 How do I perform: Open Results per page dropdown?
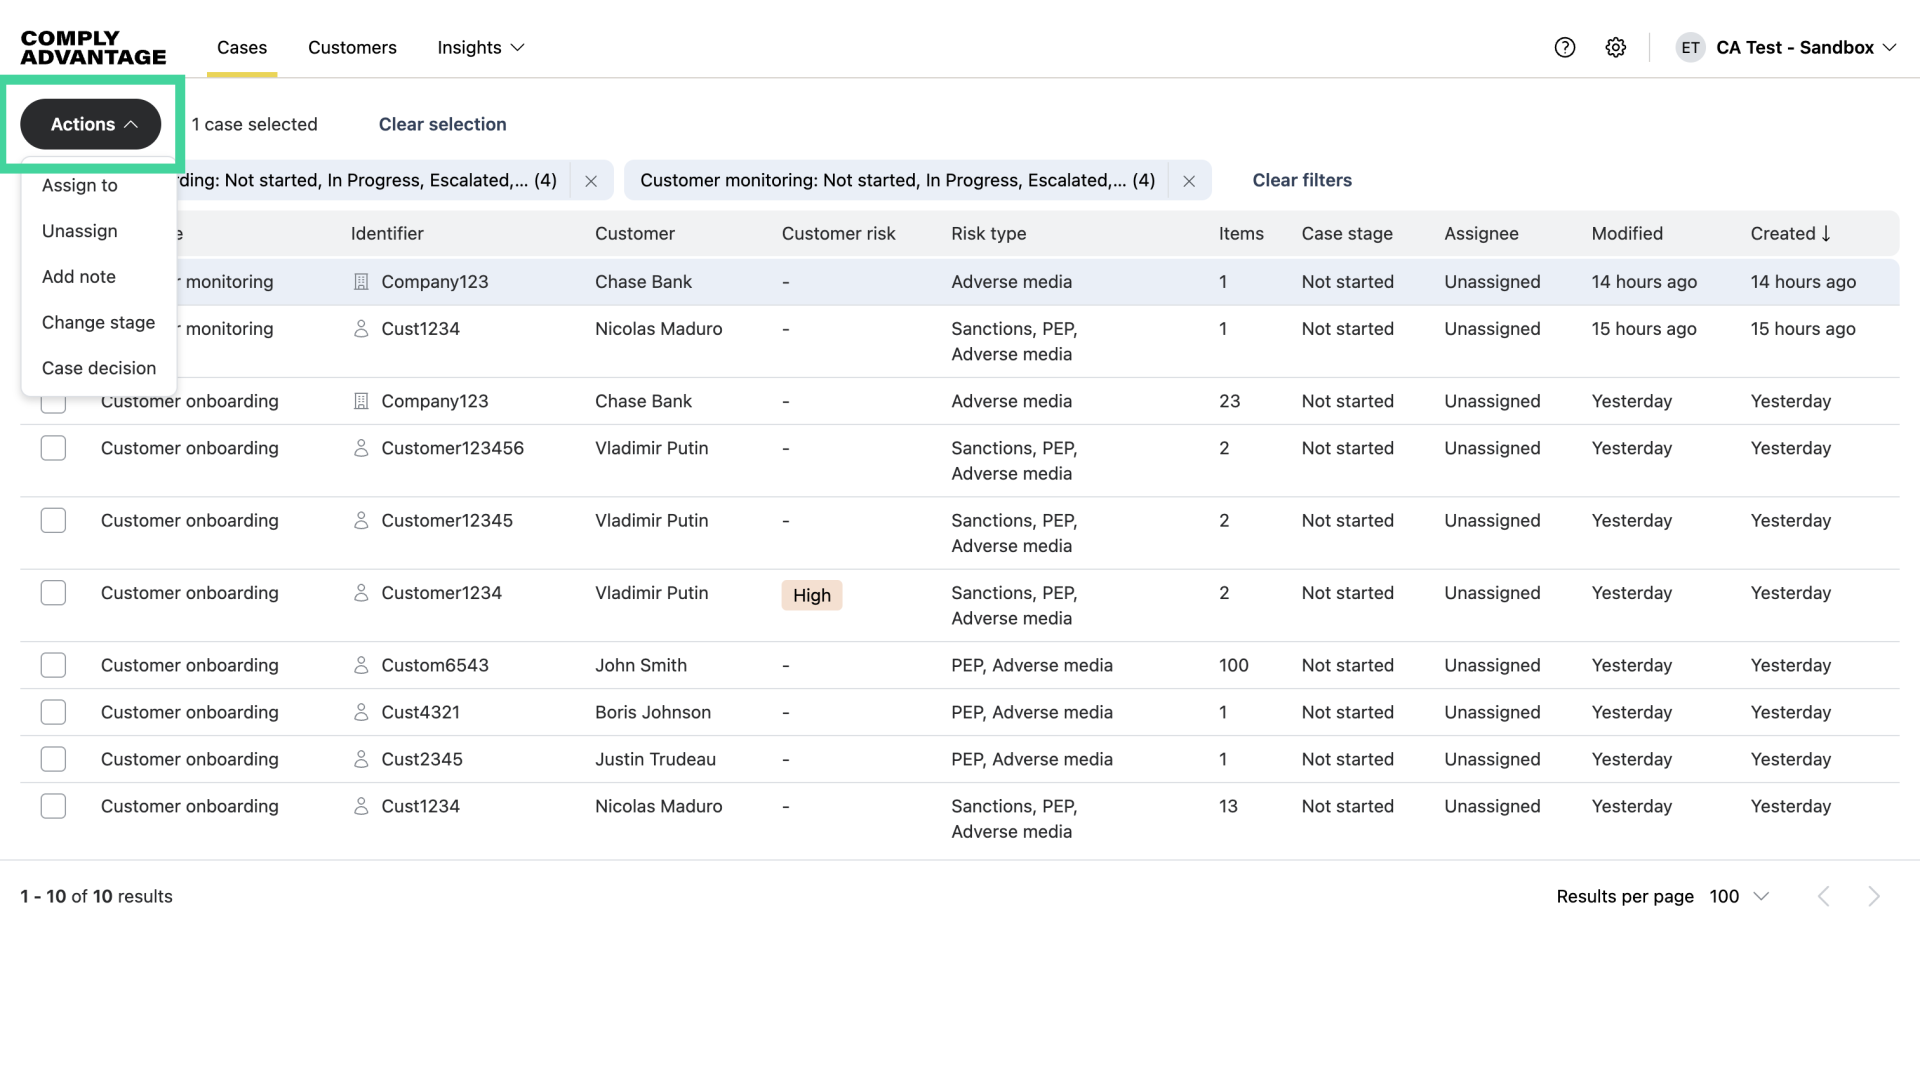click(1739, 896)
